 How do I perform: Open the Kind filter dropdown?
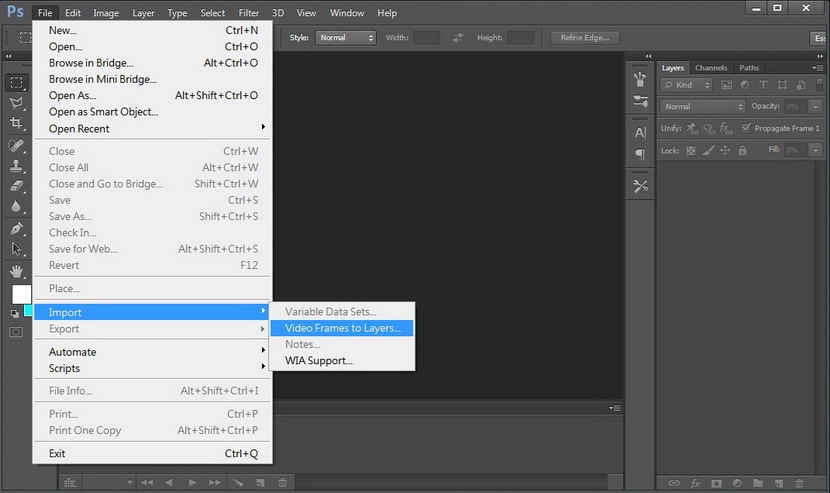click(687, 85)
